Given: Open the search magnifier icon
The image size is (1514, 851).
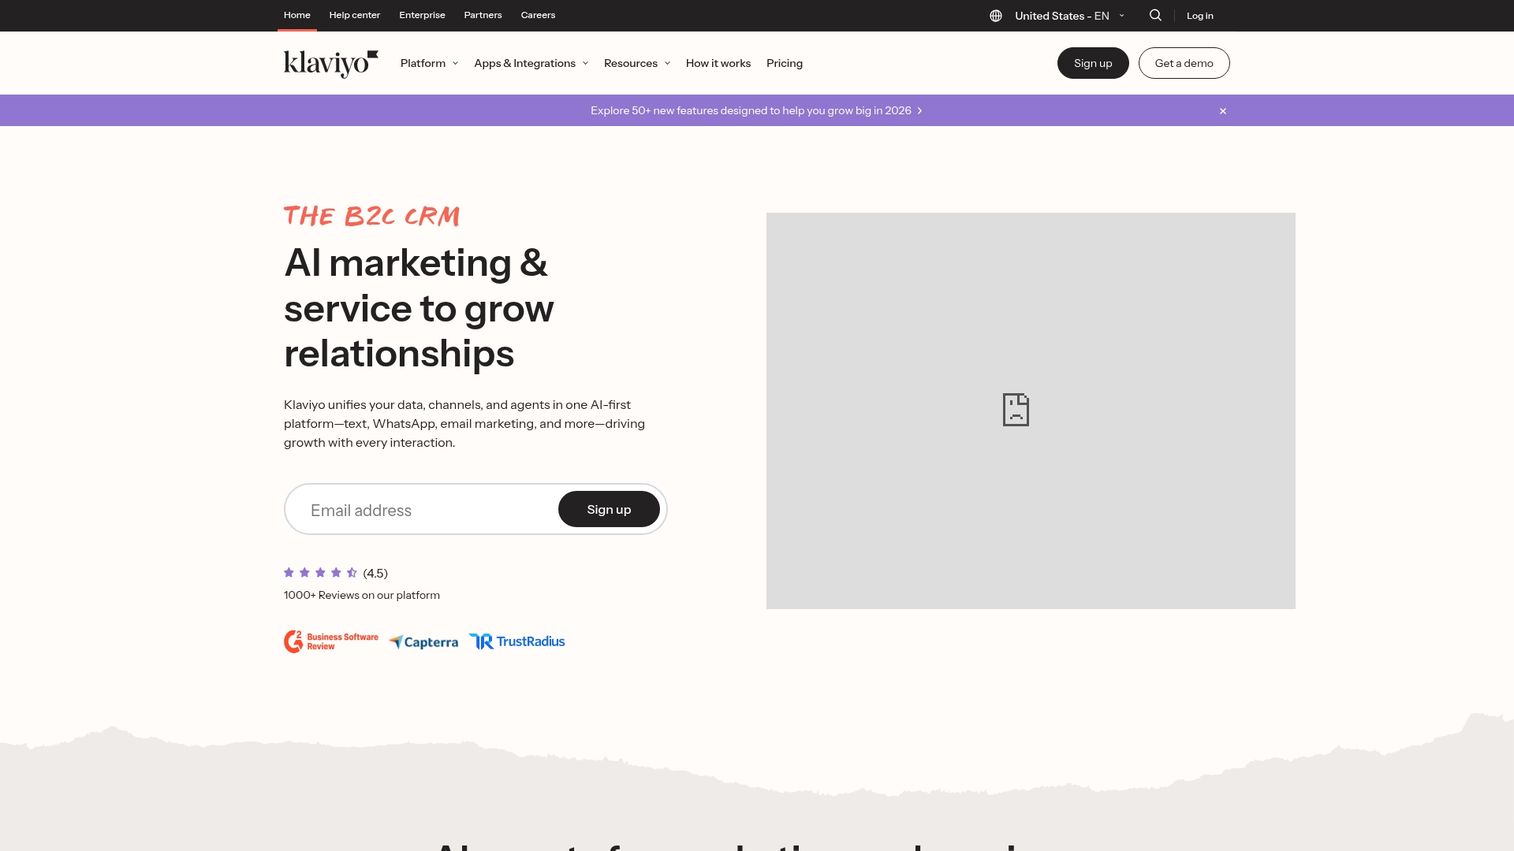Looking at the screenshot, I should 1155,15.
